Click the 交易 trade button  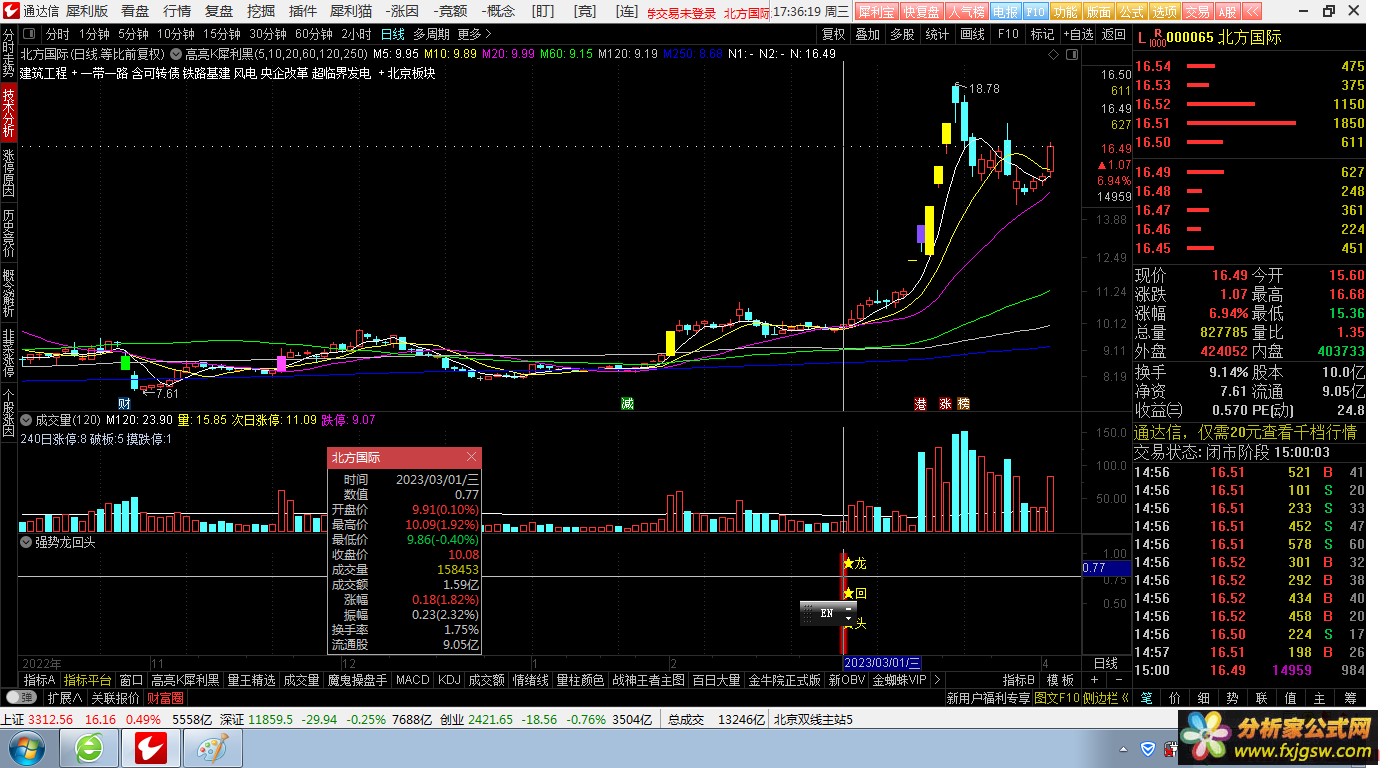1197,12
